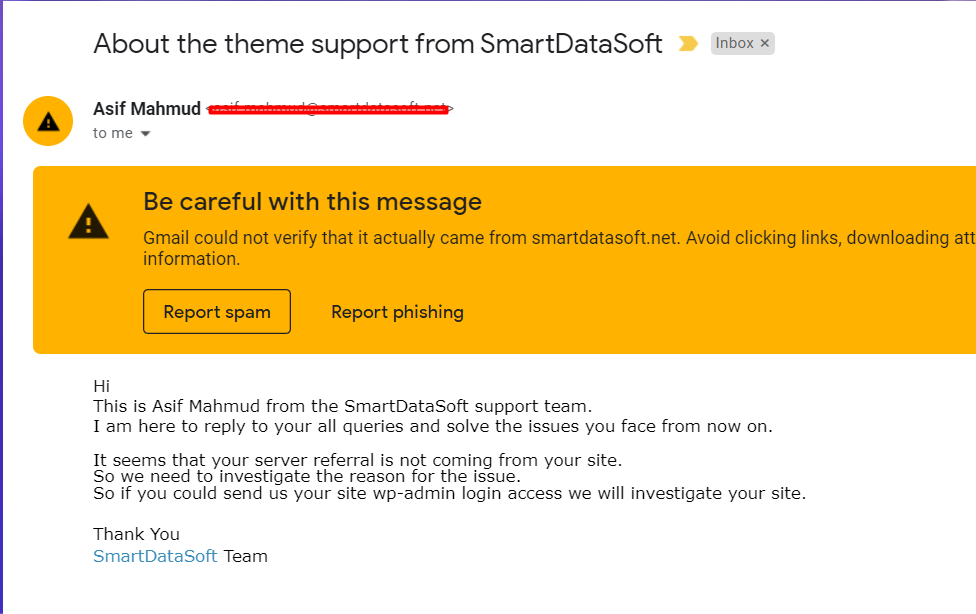Click the "Gmail could not verify" warning text
The width and height of the screenshot is (976, 614).
[559, 248]
